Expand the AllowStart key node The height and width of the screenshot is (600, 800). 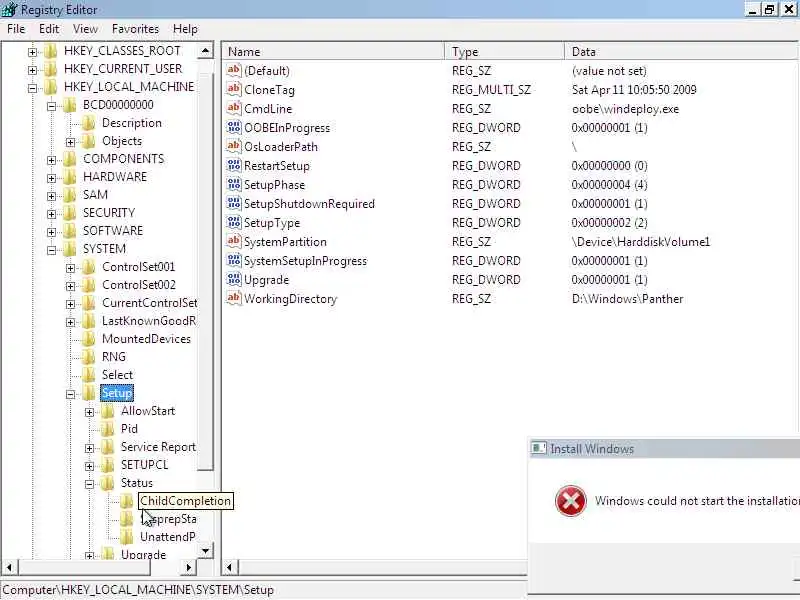pyautogui.click(x=89, y=412)
